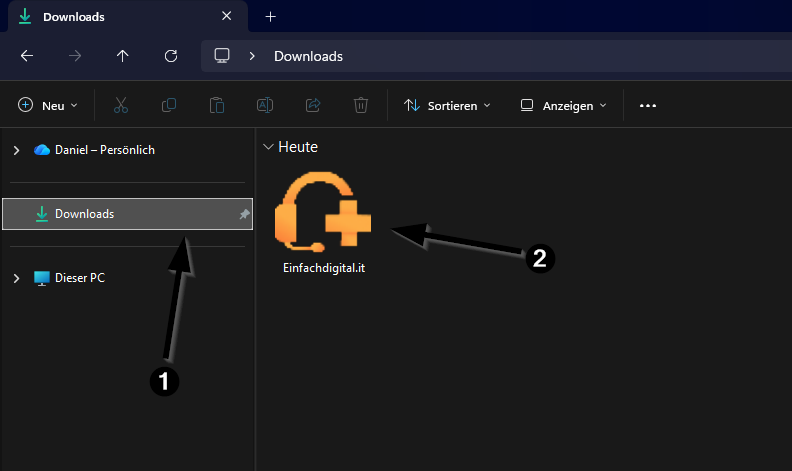Refresh the current folder view
792x471 pixels.
171,56
